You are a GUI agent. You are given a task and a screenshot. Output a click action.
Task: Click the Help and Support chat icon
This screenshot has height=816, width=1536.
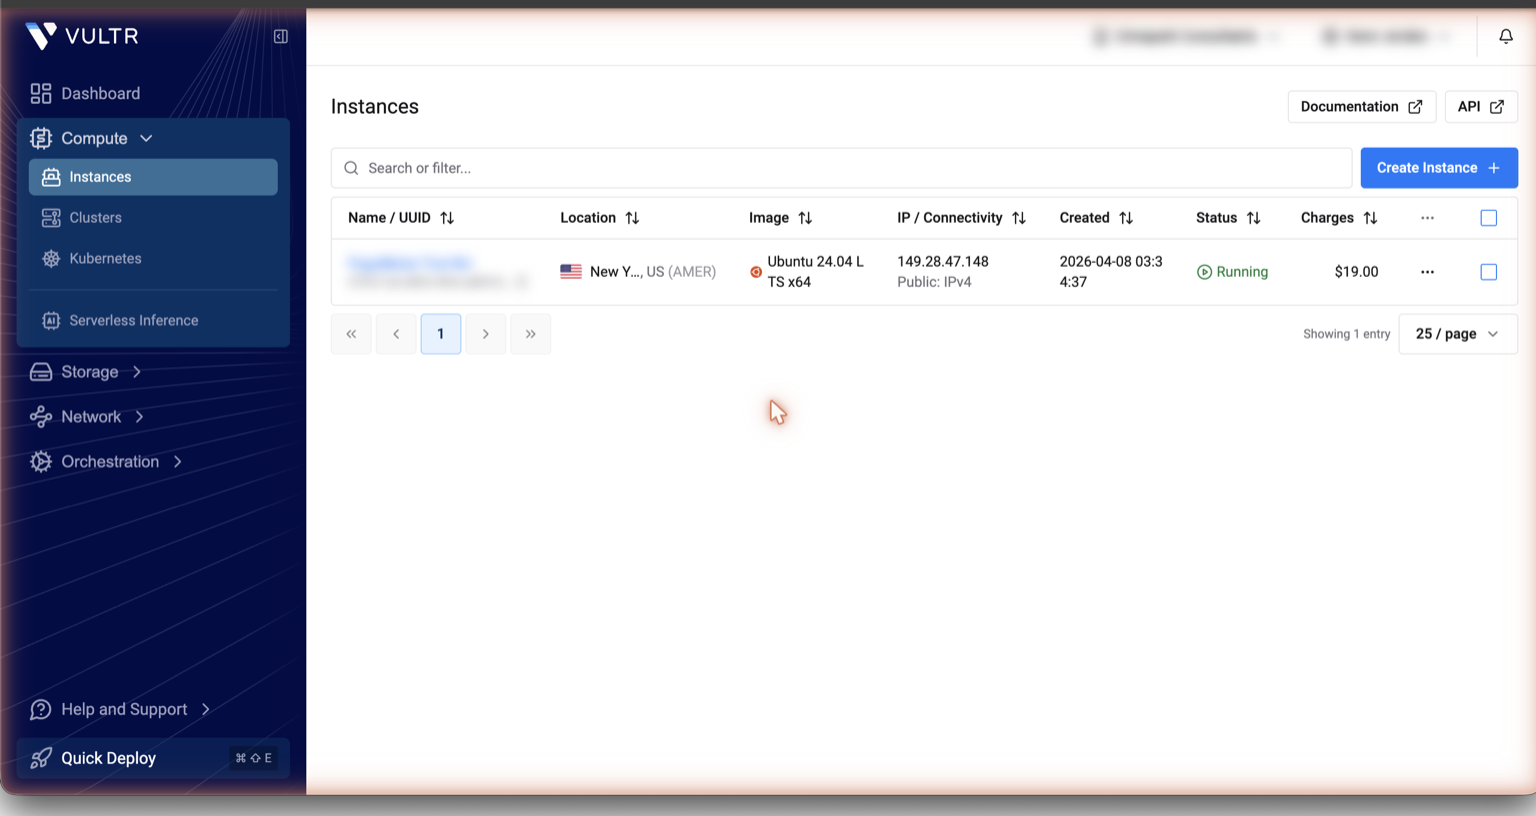point(41,710)
